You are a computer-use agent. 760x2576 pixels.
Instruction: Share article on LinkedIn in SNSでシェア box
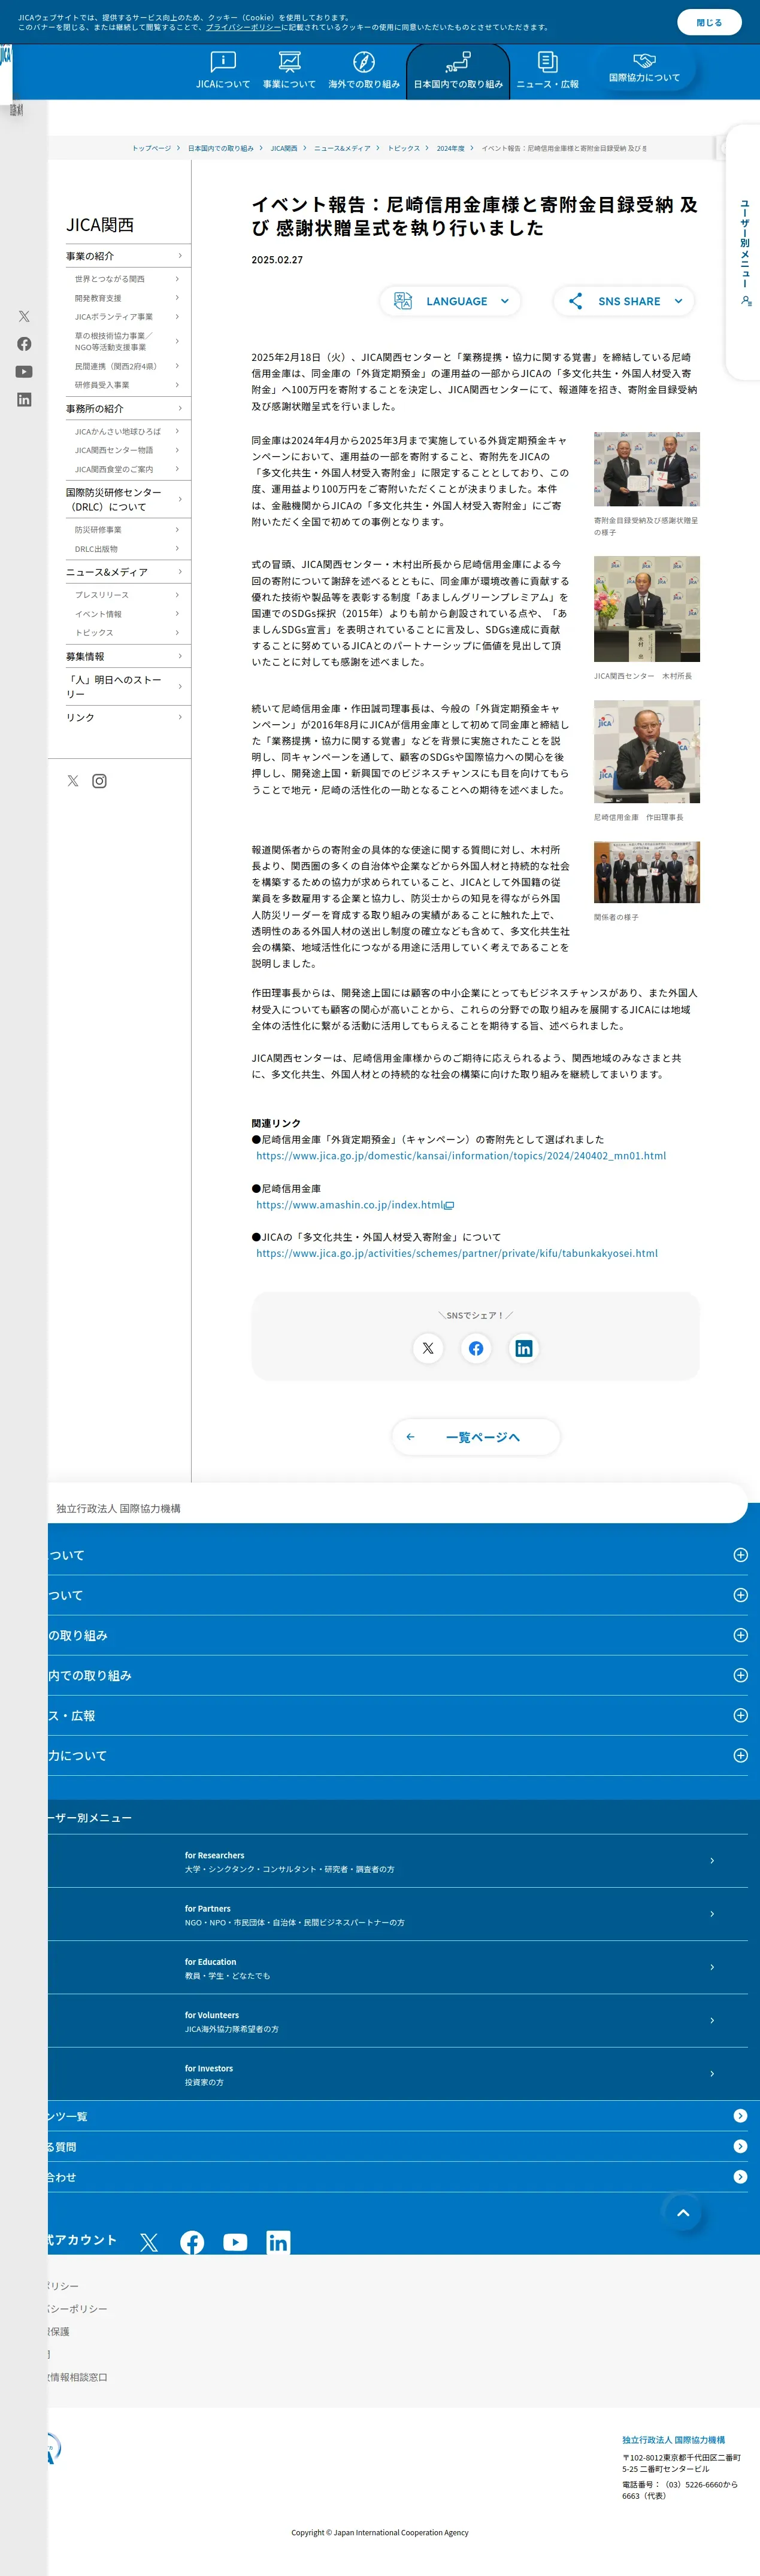(523, 1348)
